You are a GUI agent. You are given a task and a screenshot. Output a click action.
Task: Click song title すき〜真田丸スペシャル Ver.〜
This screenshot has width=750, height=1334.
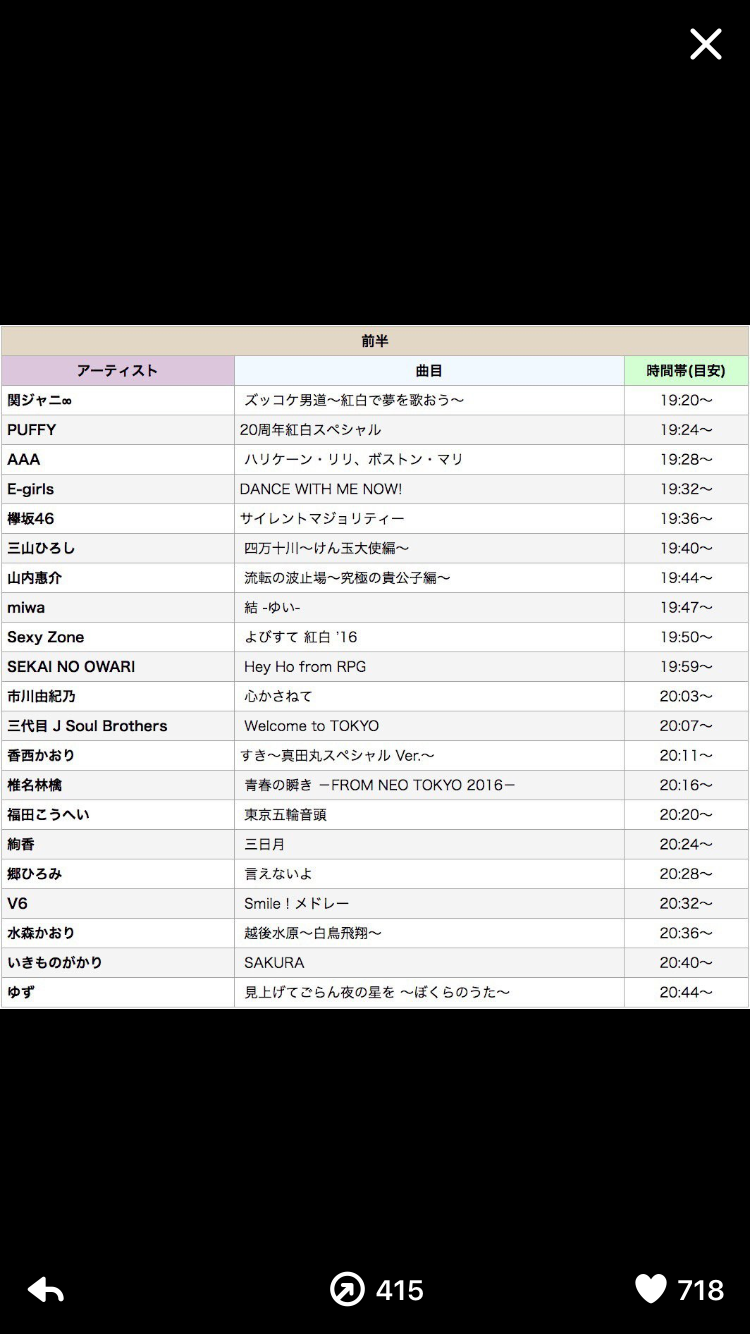[x=337, y=755]
